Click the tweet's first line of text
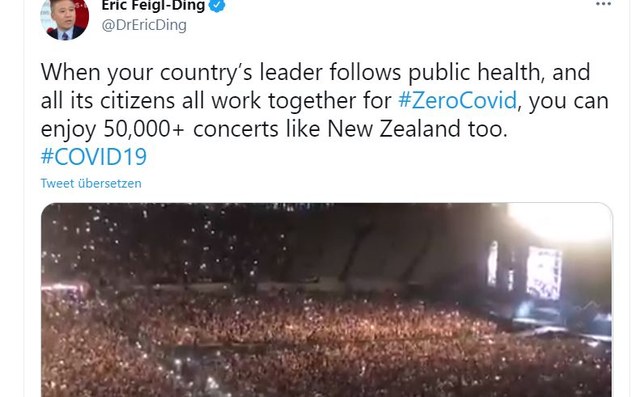The height and width of the screenshot is (397, 640). click(x=316, y=73)
